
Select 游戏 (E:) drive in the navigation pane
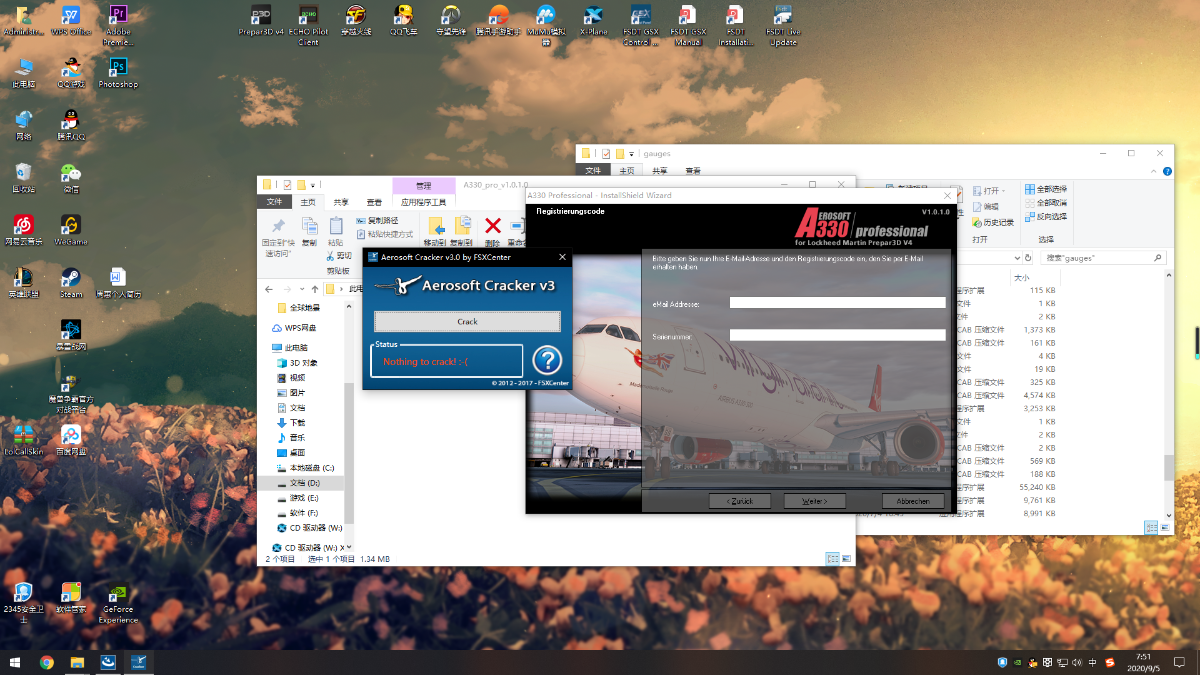click(x=298, y=498)
